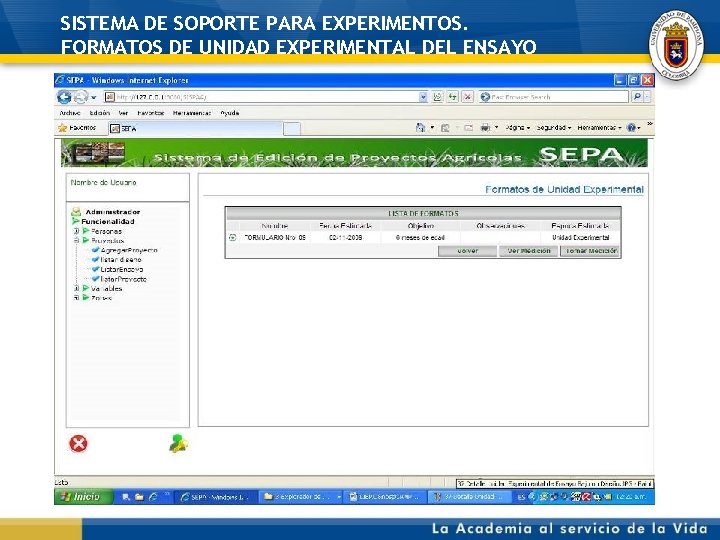
Task: Click the Home page icon in the command bar
Action: click(x=420, y=128)
